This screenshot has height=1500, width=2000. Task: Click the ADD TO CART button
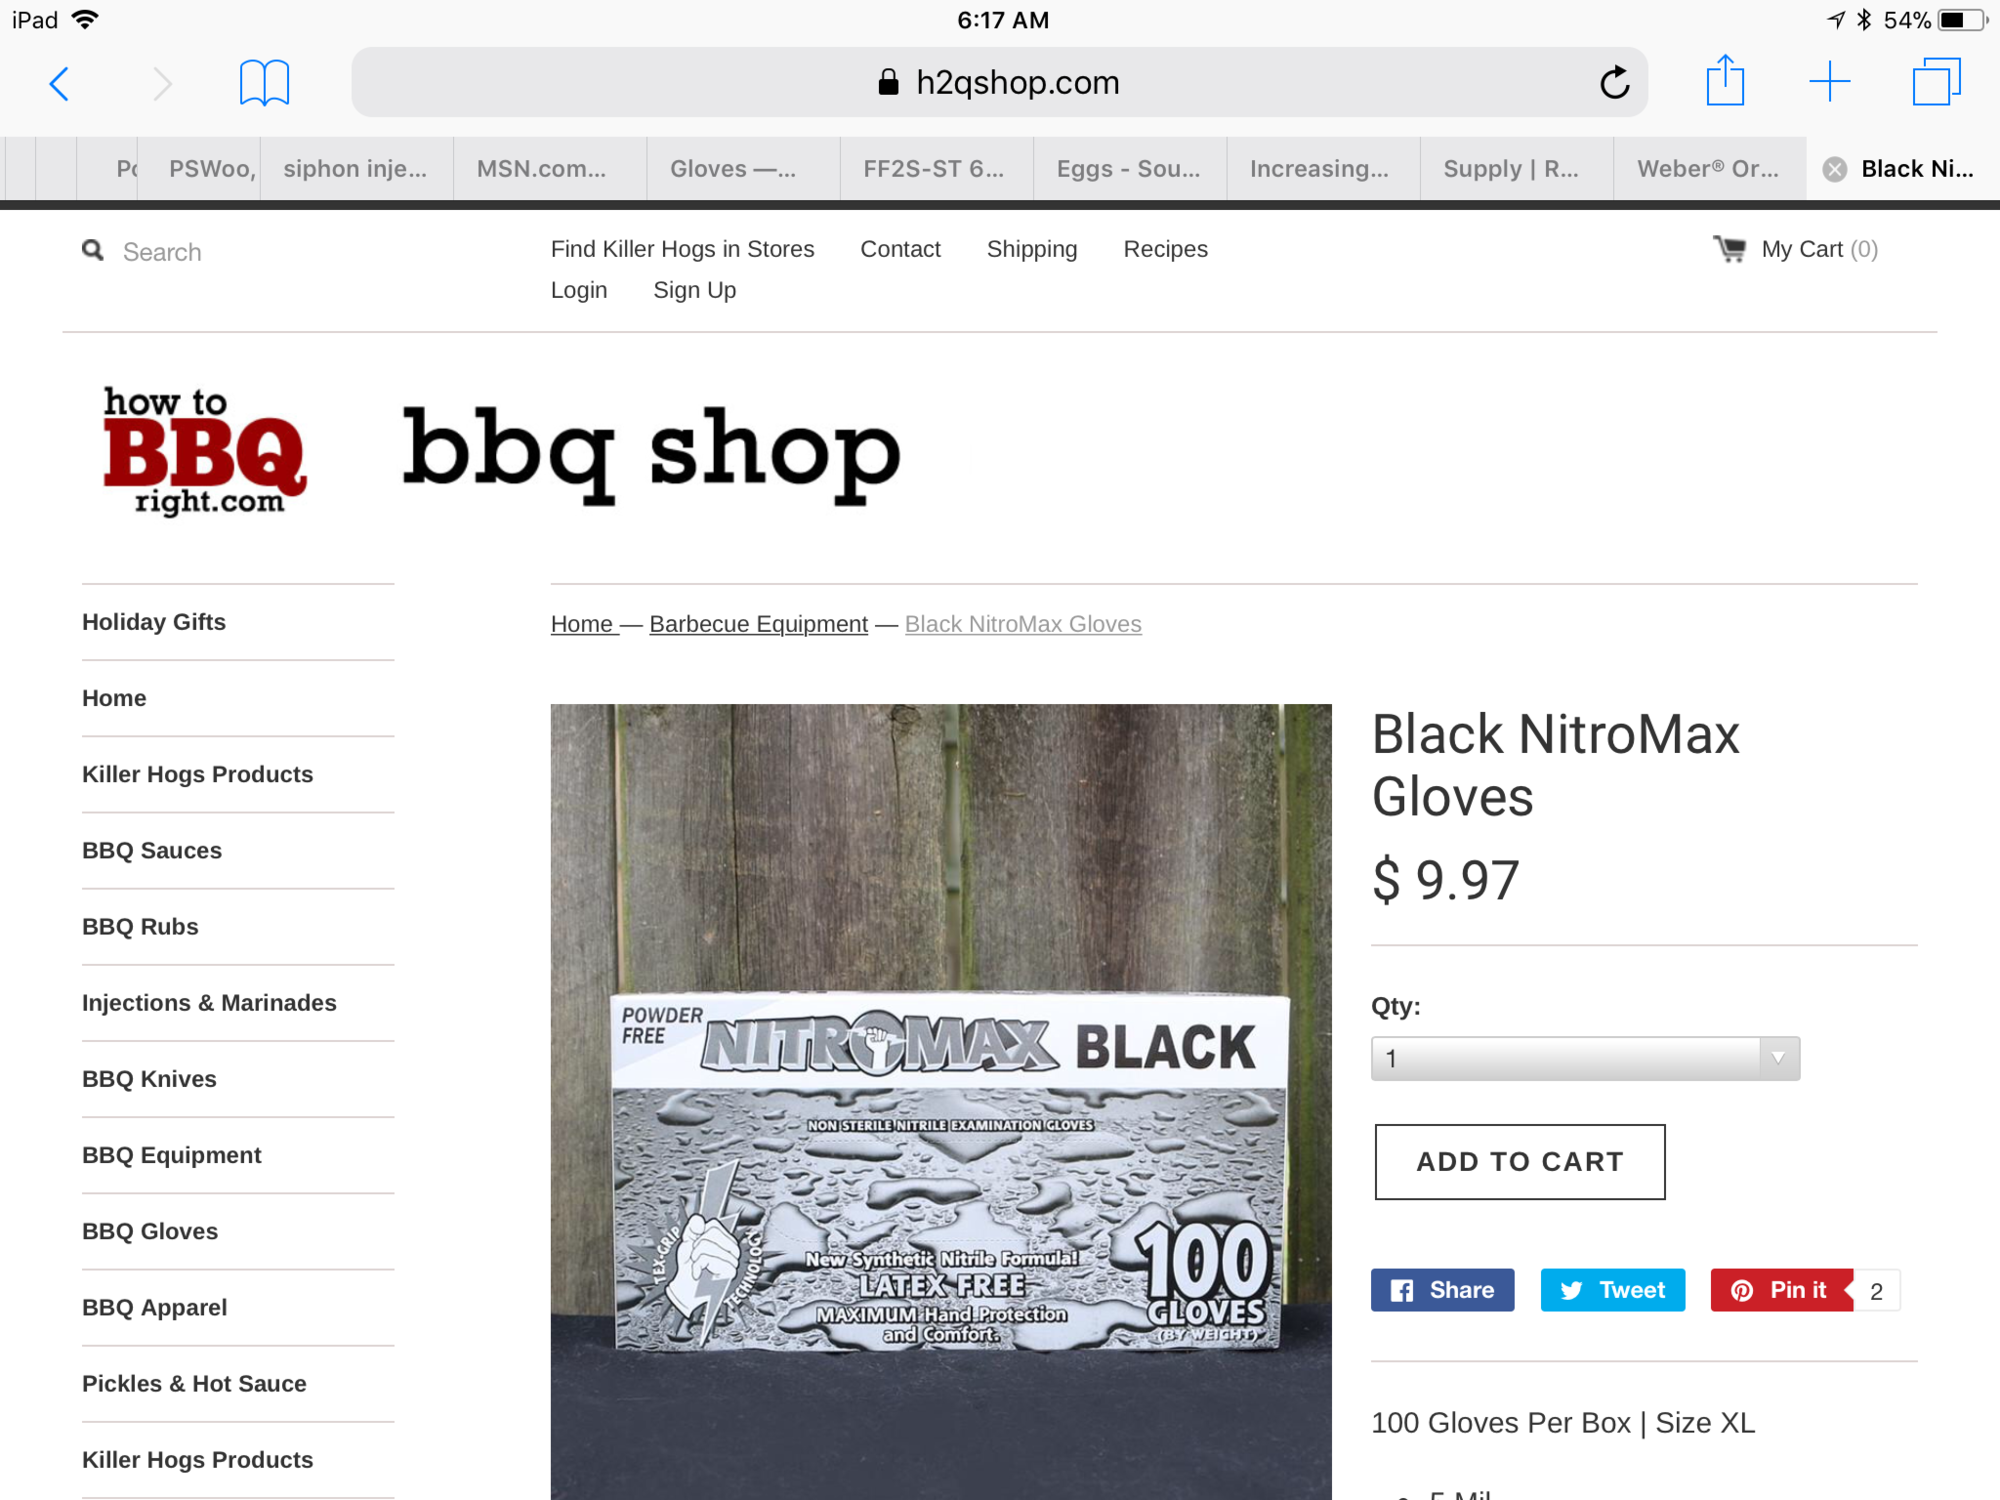point(1520,1162)
